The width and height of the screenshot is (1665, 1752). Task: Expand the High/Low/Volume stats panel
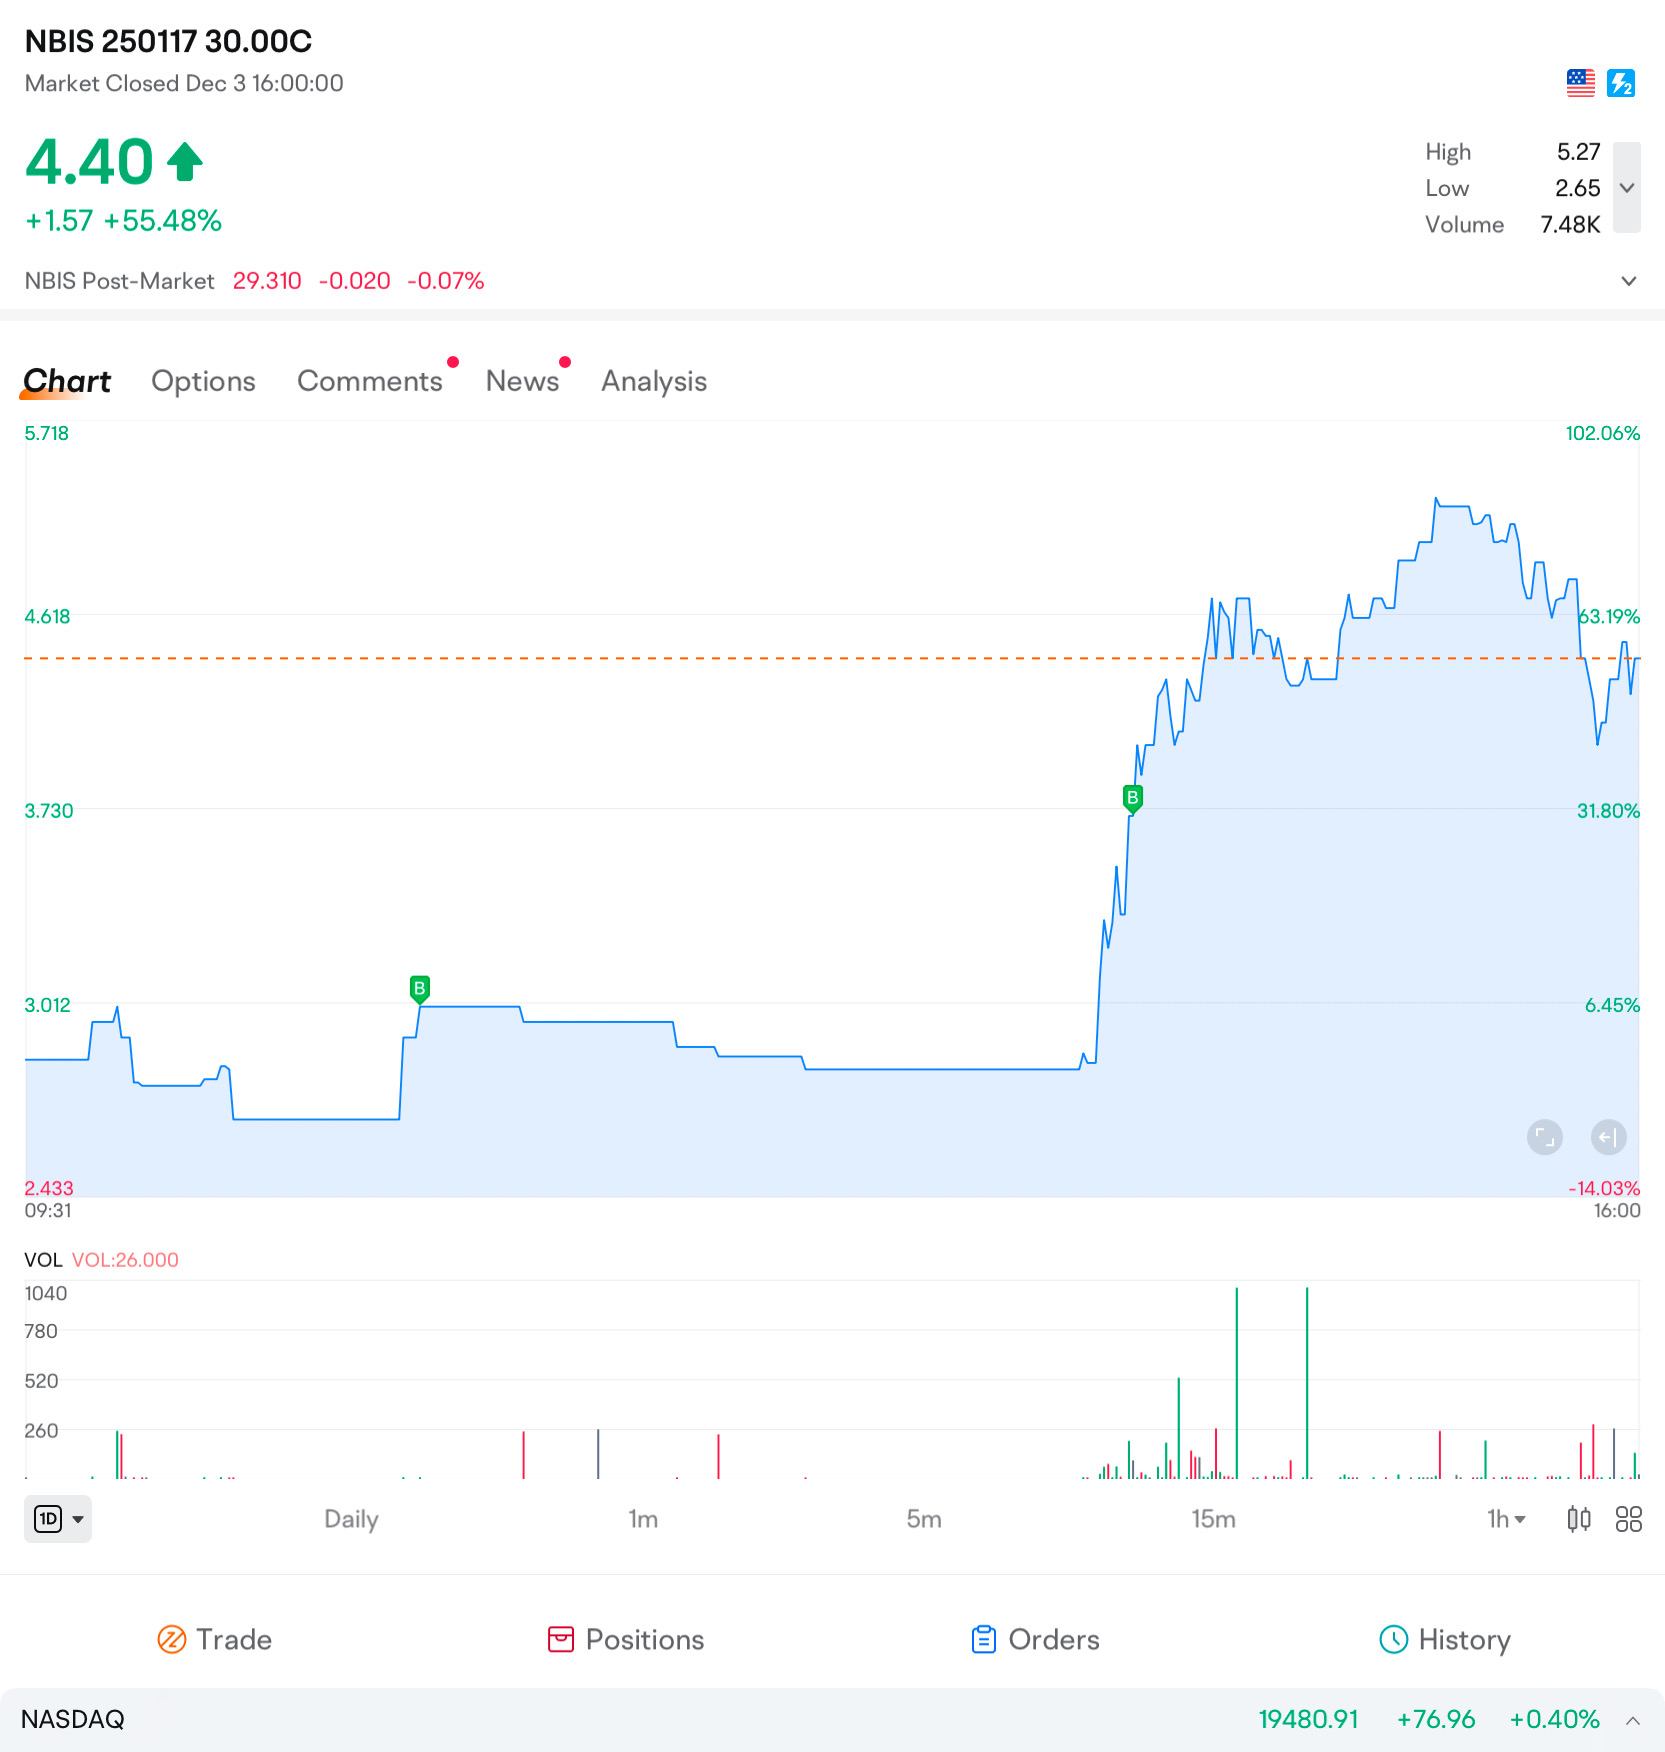click(x=1627, y=188)
